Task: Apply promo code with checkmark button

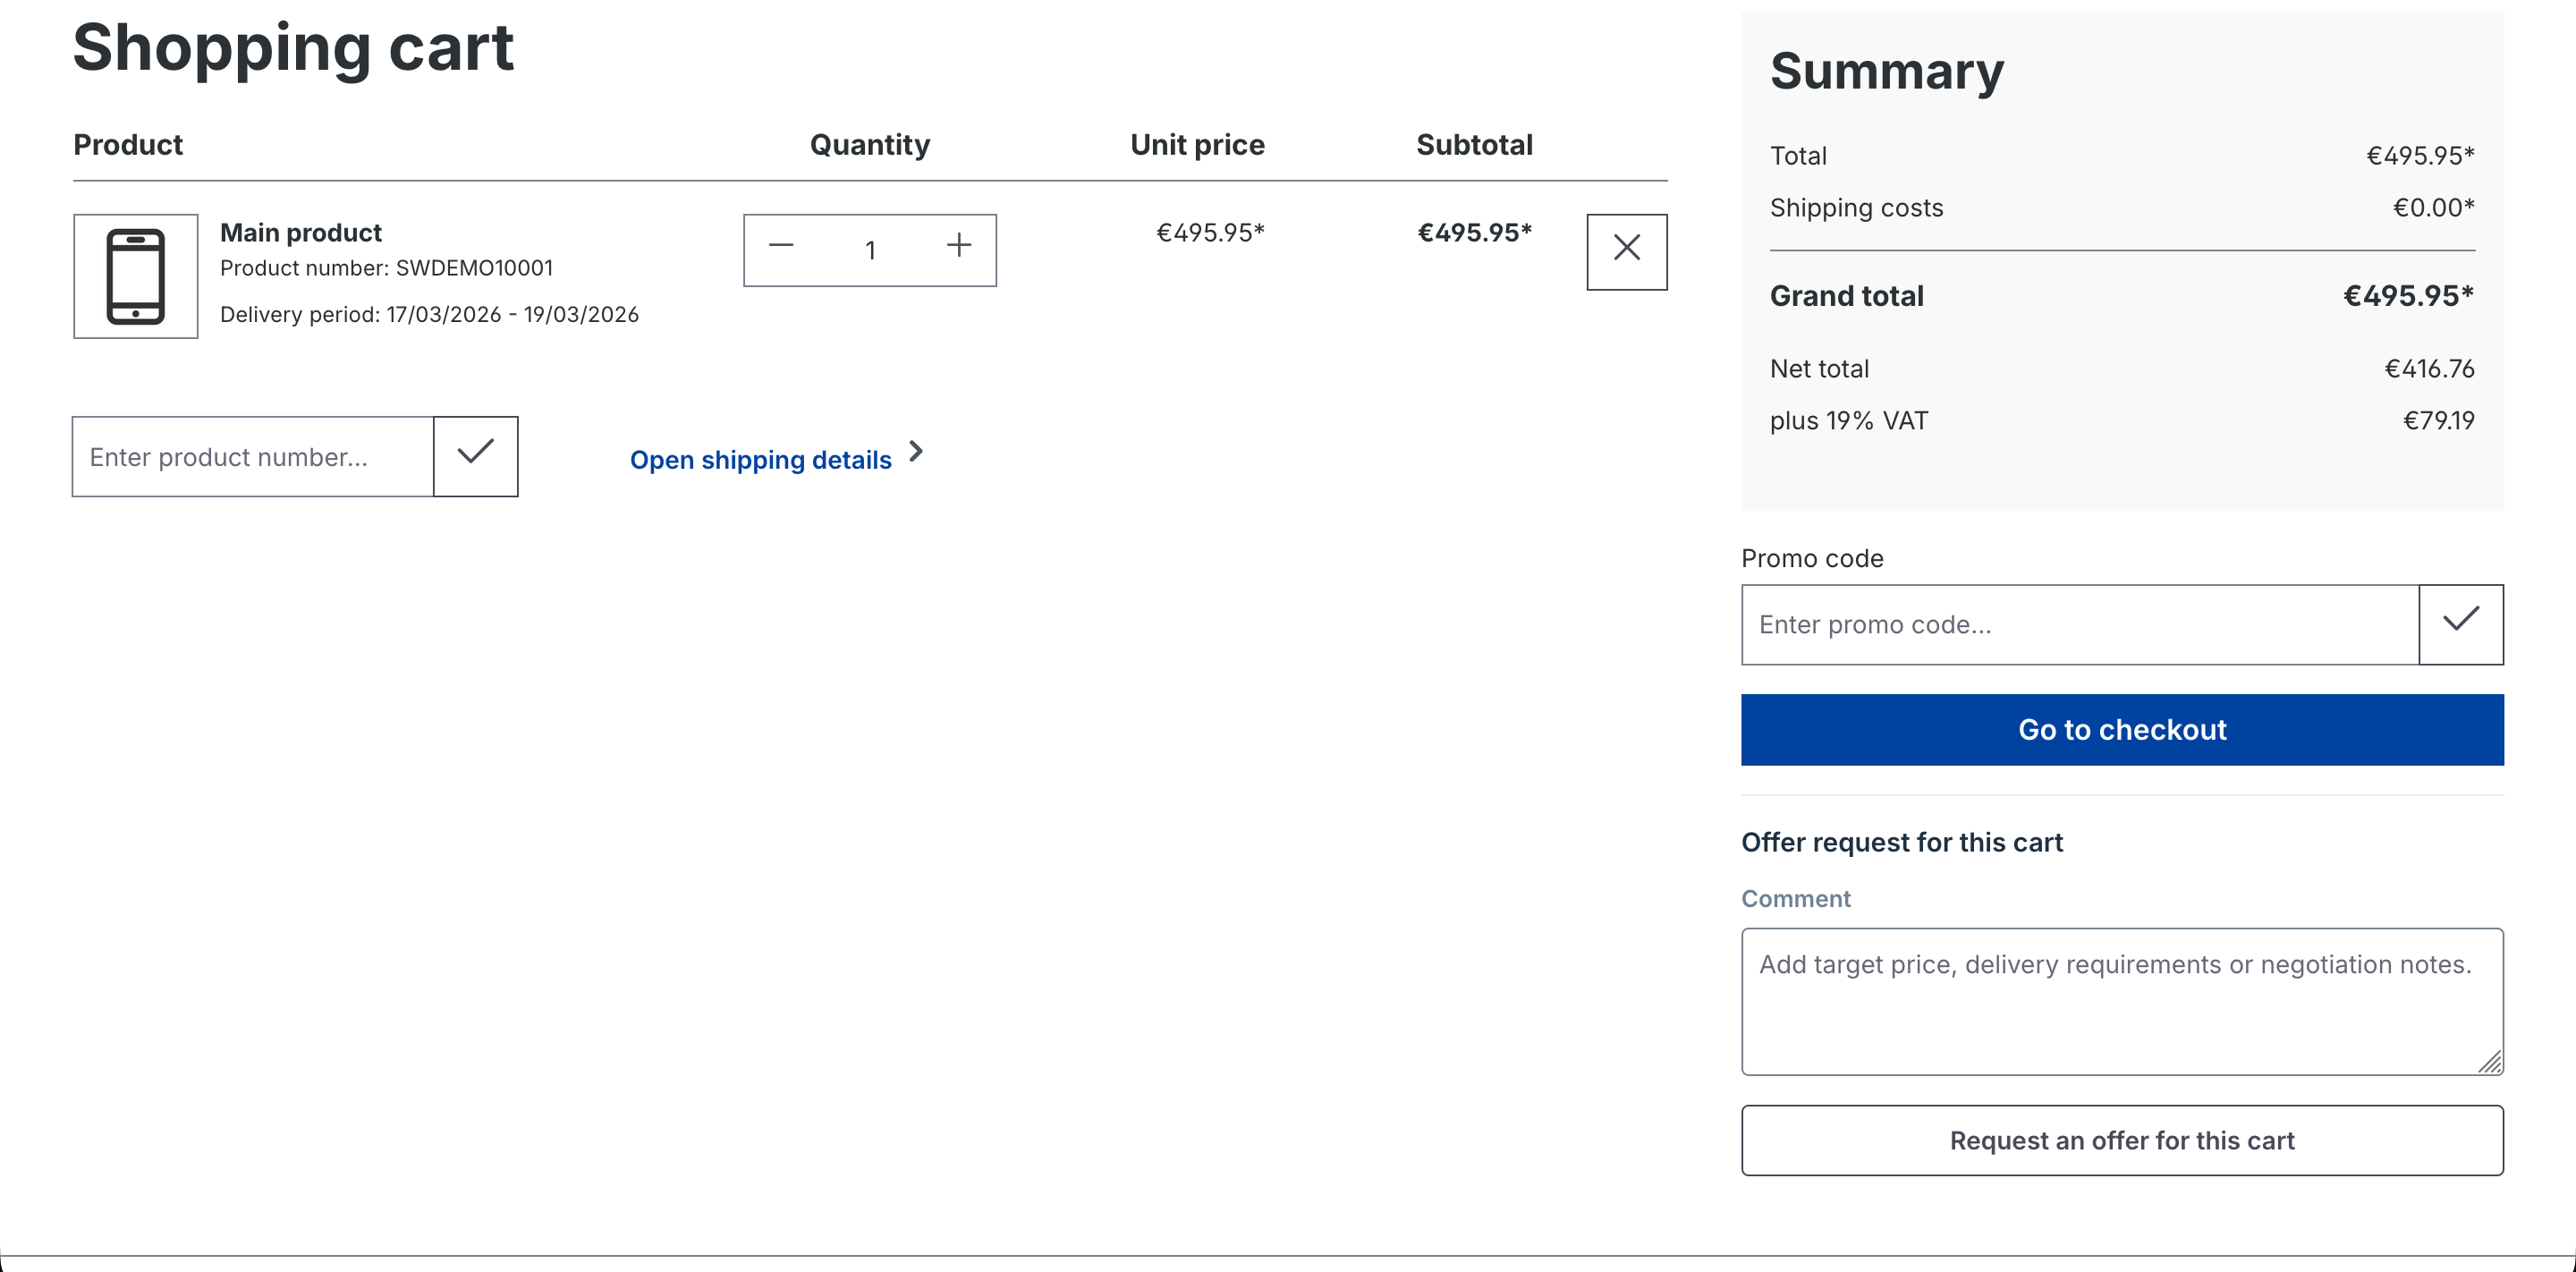Action: 2460,624
